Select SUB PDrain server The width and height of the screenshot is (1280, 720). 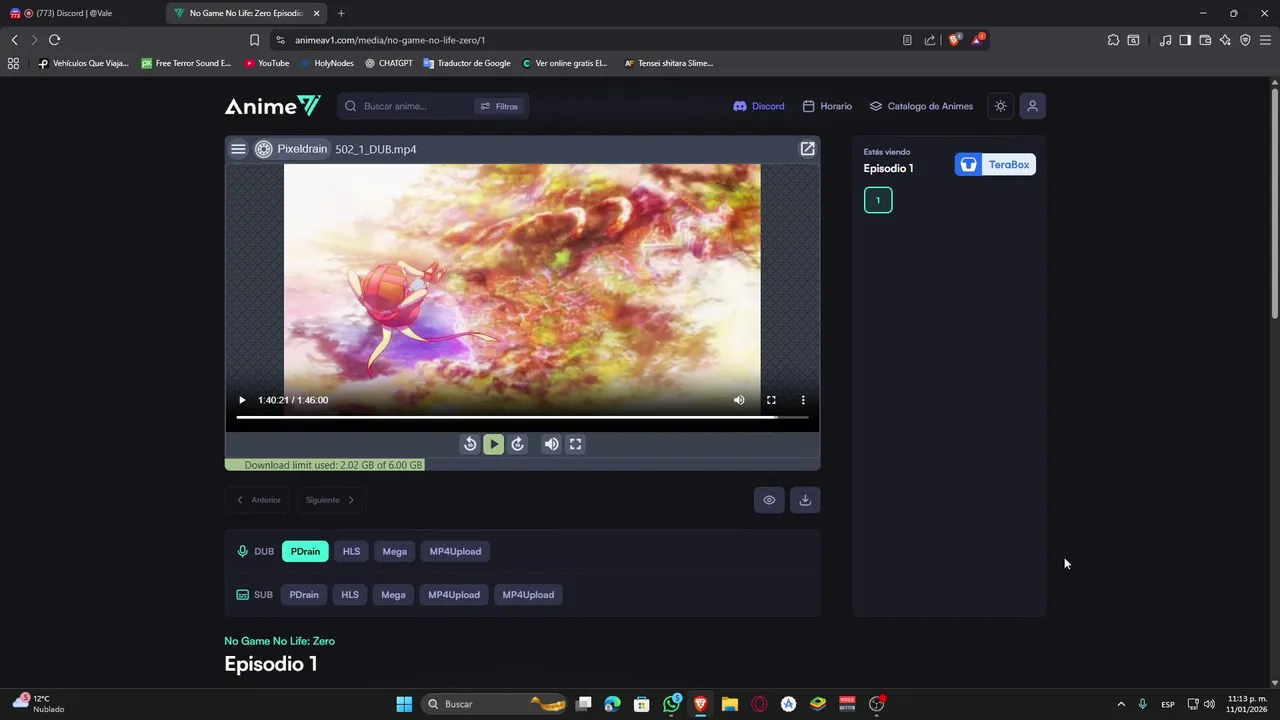click(x=304, y=594)
